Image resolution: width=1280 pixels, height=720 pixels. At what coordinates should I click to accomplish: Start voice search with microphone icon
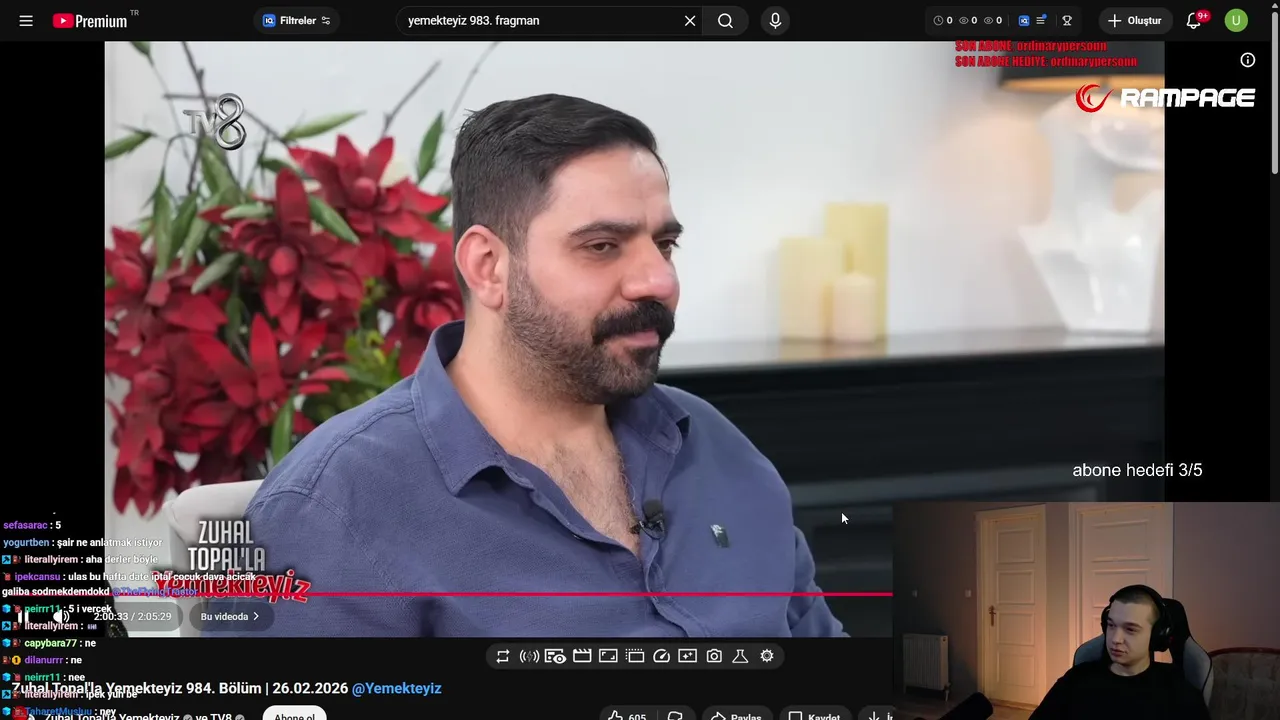click(775, 20)
